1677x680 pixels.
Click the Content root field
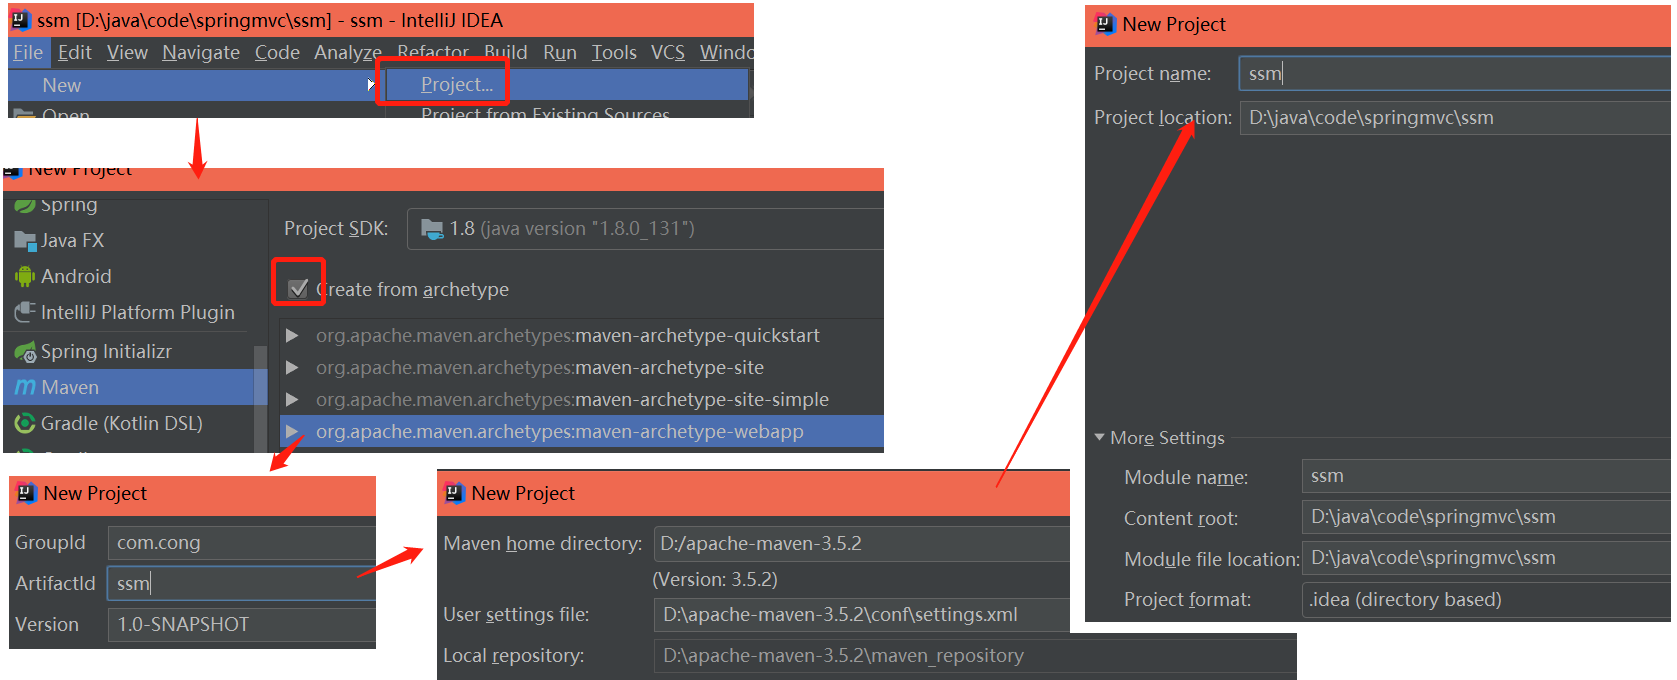pyautogui.click(x=1486, y=517)
